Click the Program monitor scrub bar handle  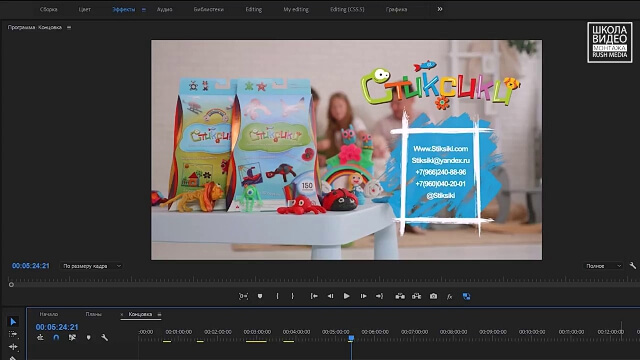(x=11, y=285)
